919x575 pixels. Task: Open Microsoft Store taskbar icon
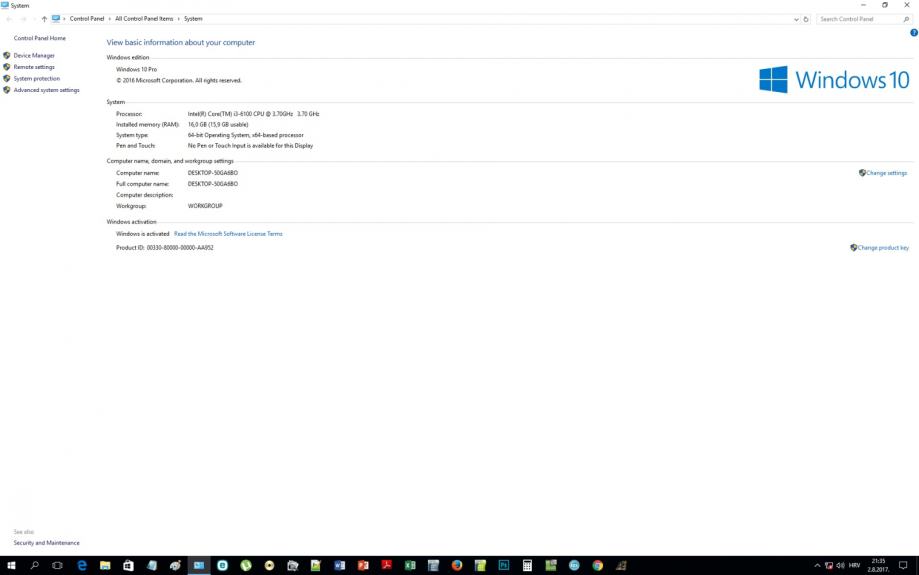click(x=128, y=566)
